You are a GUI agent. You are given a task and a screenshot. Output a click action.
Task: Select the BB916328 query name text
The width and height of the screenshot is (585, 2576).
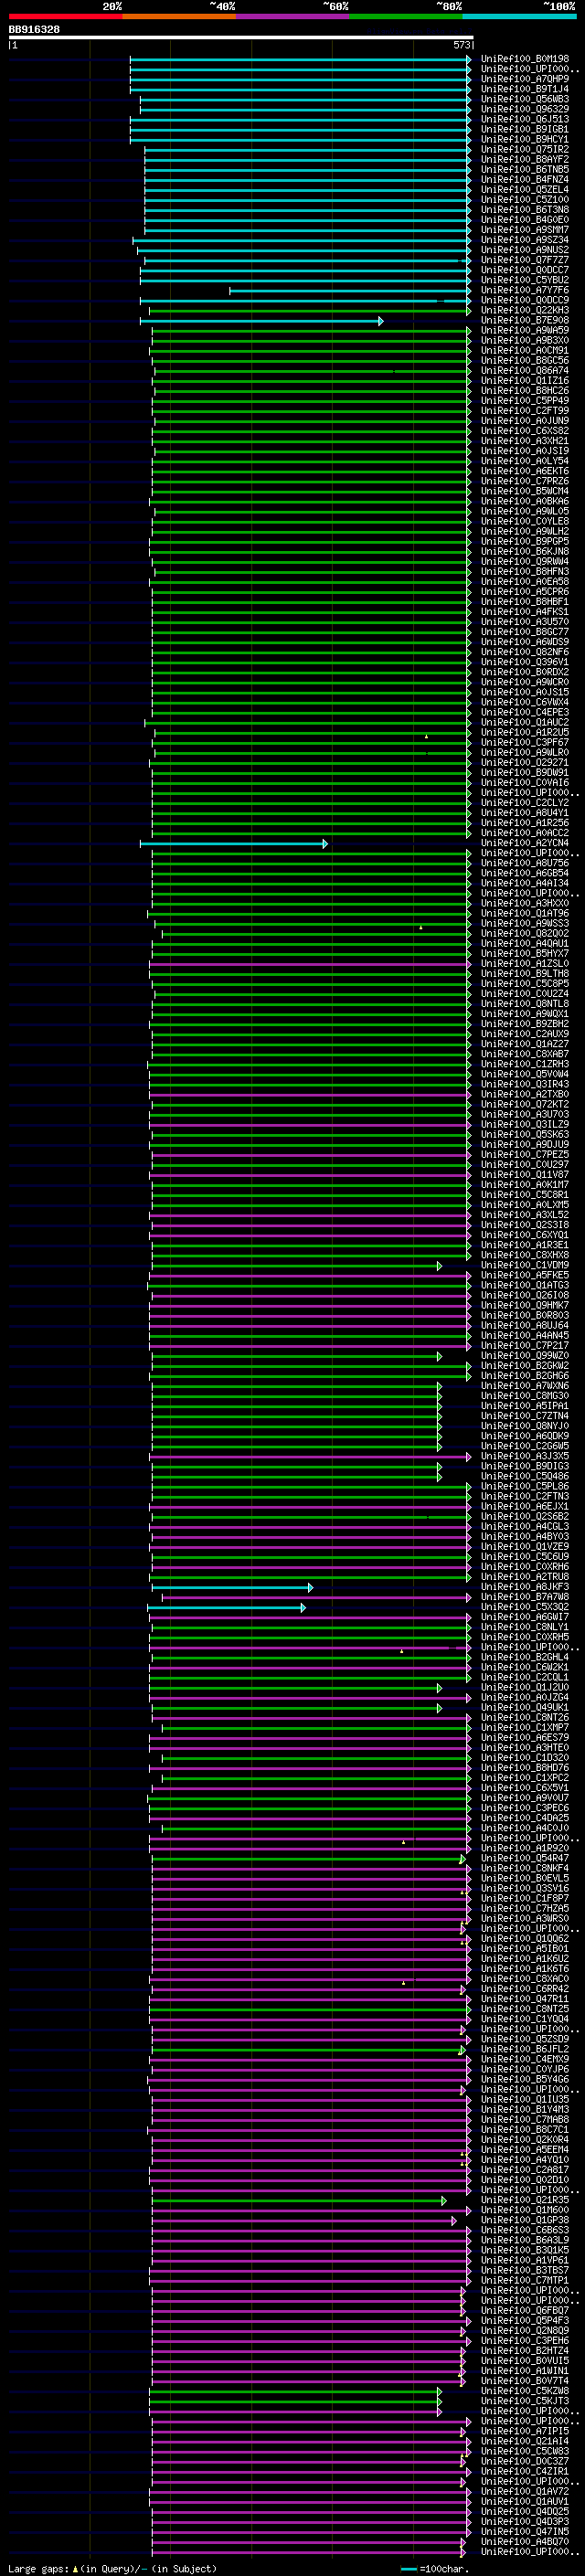(34, 29)
